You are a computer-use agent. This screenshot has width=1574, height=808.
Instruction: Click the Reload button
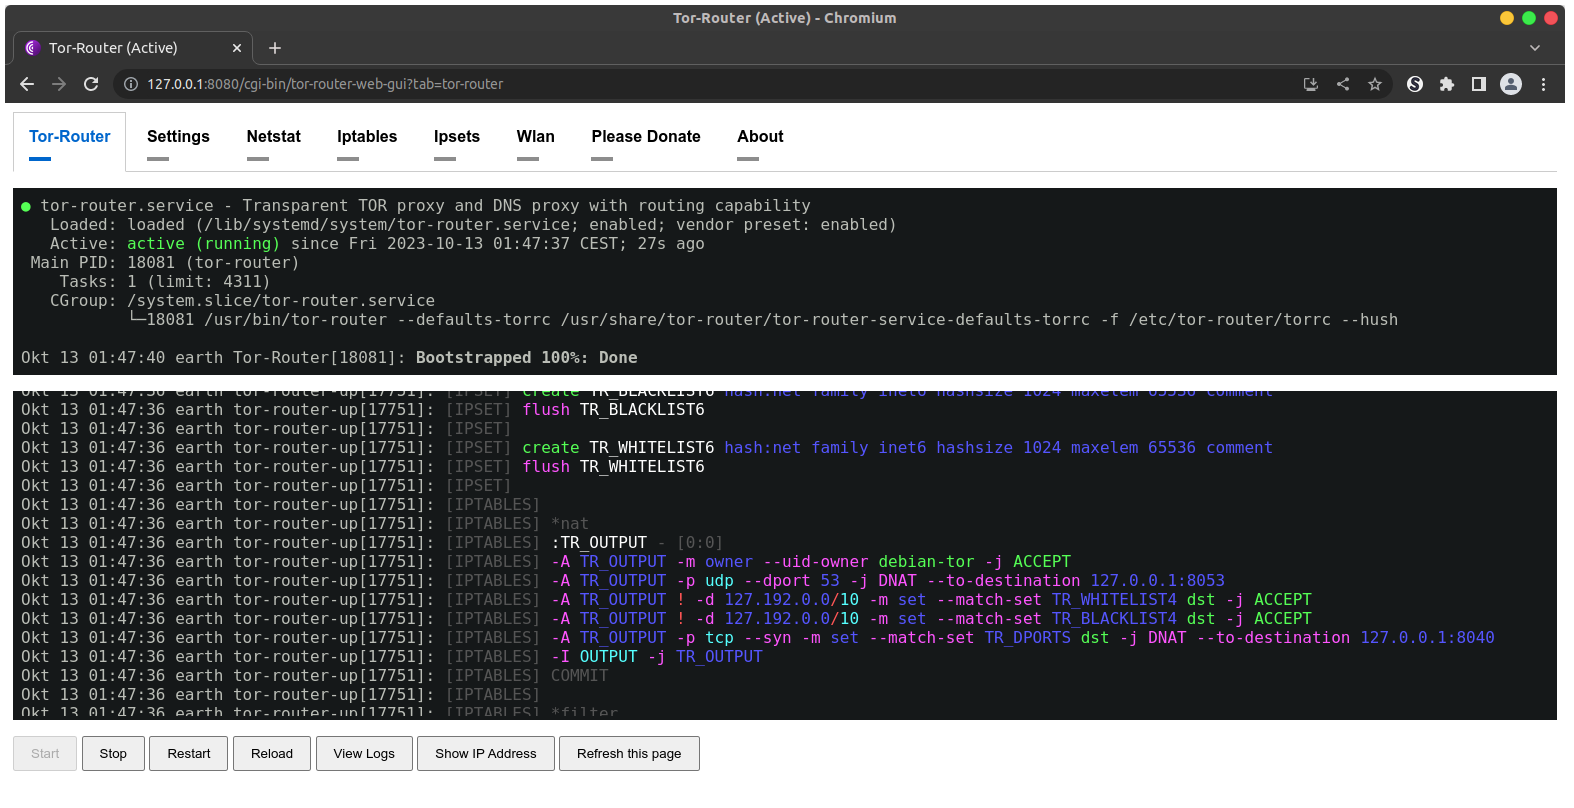(272, 754)
